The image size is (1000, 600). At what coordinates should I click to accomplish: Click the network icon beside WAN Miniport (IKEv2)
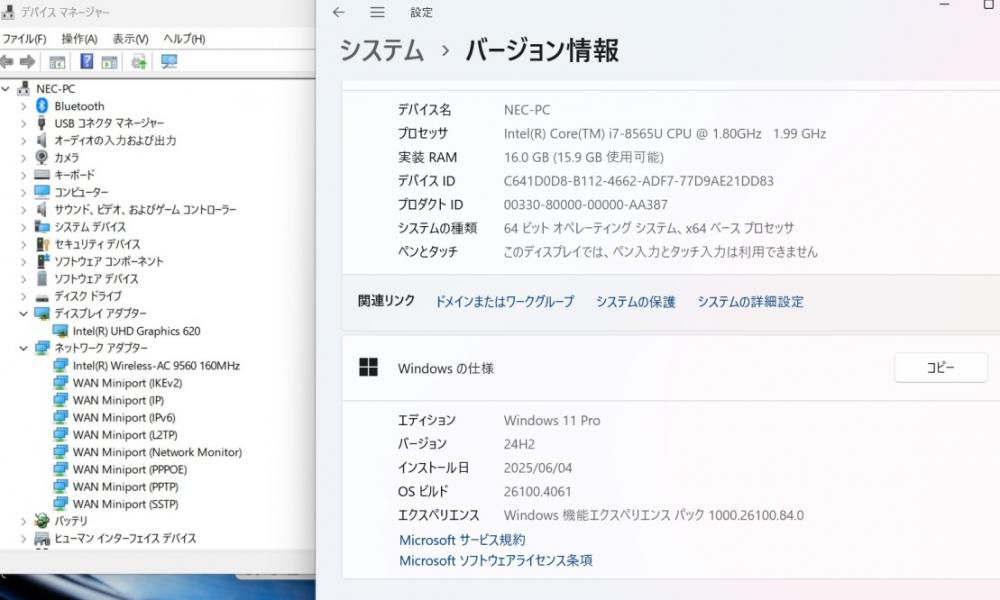pyautogui.click(x=61, y=383)
